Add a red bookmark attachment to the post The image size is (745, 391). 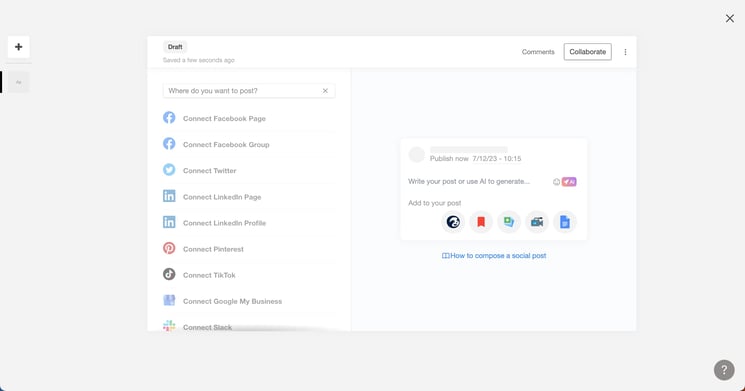coord(481,222)
